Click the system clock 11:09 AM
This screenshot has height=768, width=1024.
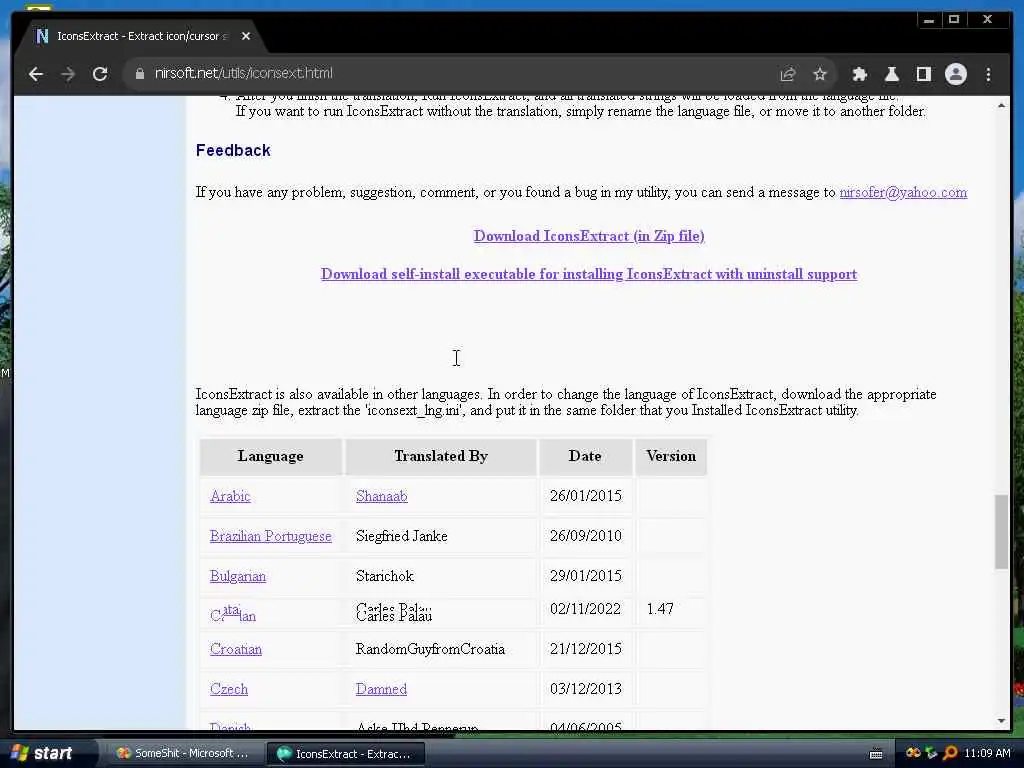987,753
